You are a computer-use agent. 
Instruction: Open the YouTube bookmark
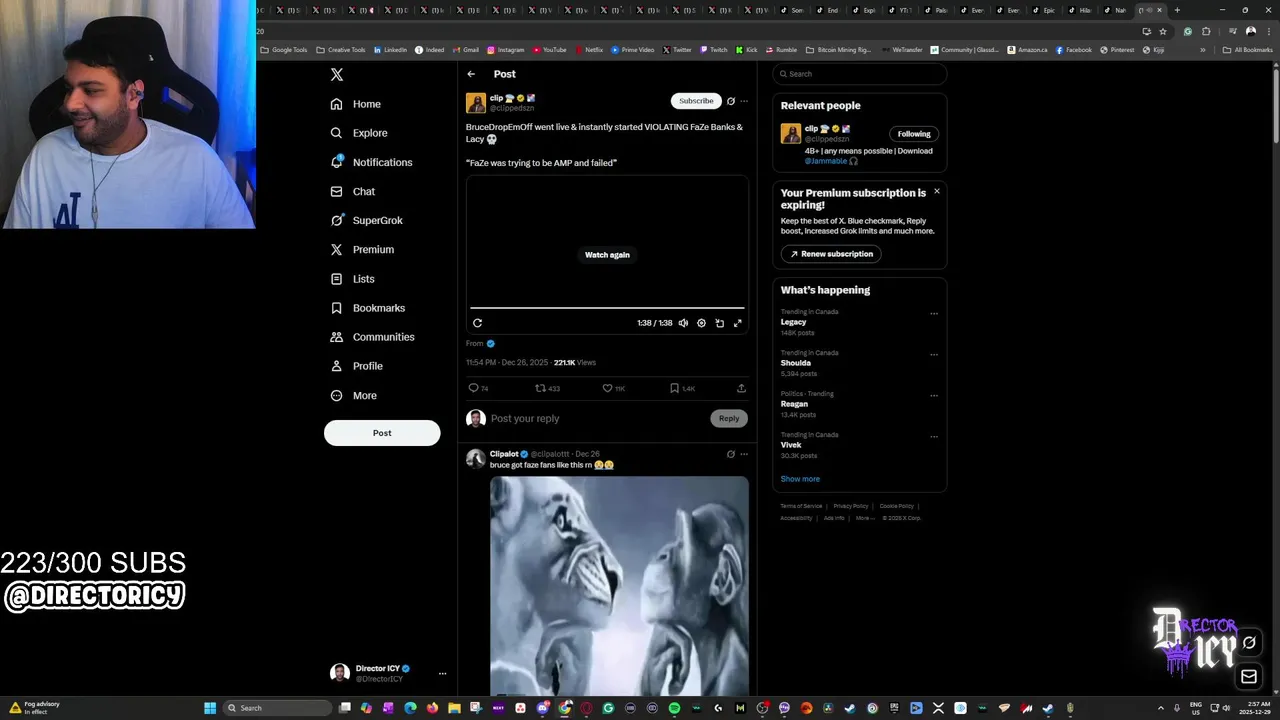[x=549, y=50]
